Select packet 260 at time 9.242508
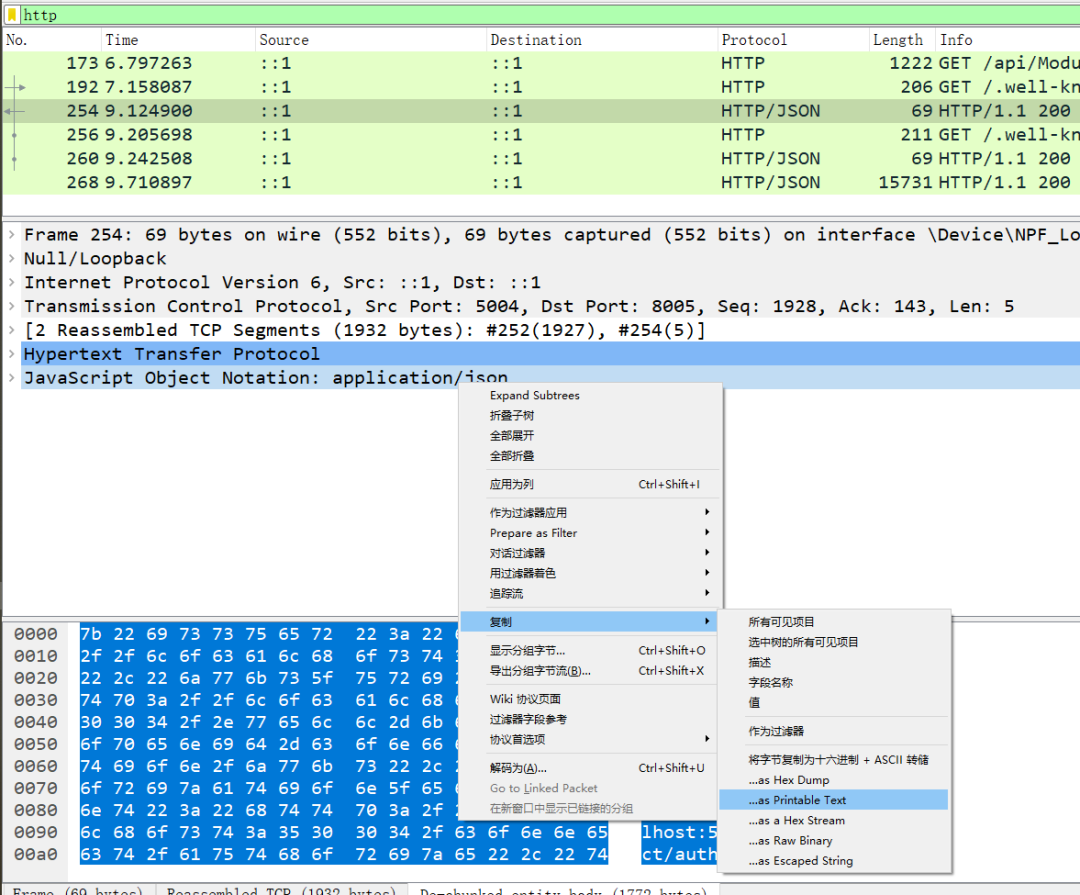 point(541,158)
